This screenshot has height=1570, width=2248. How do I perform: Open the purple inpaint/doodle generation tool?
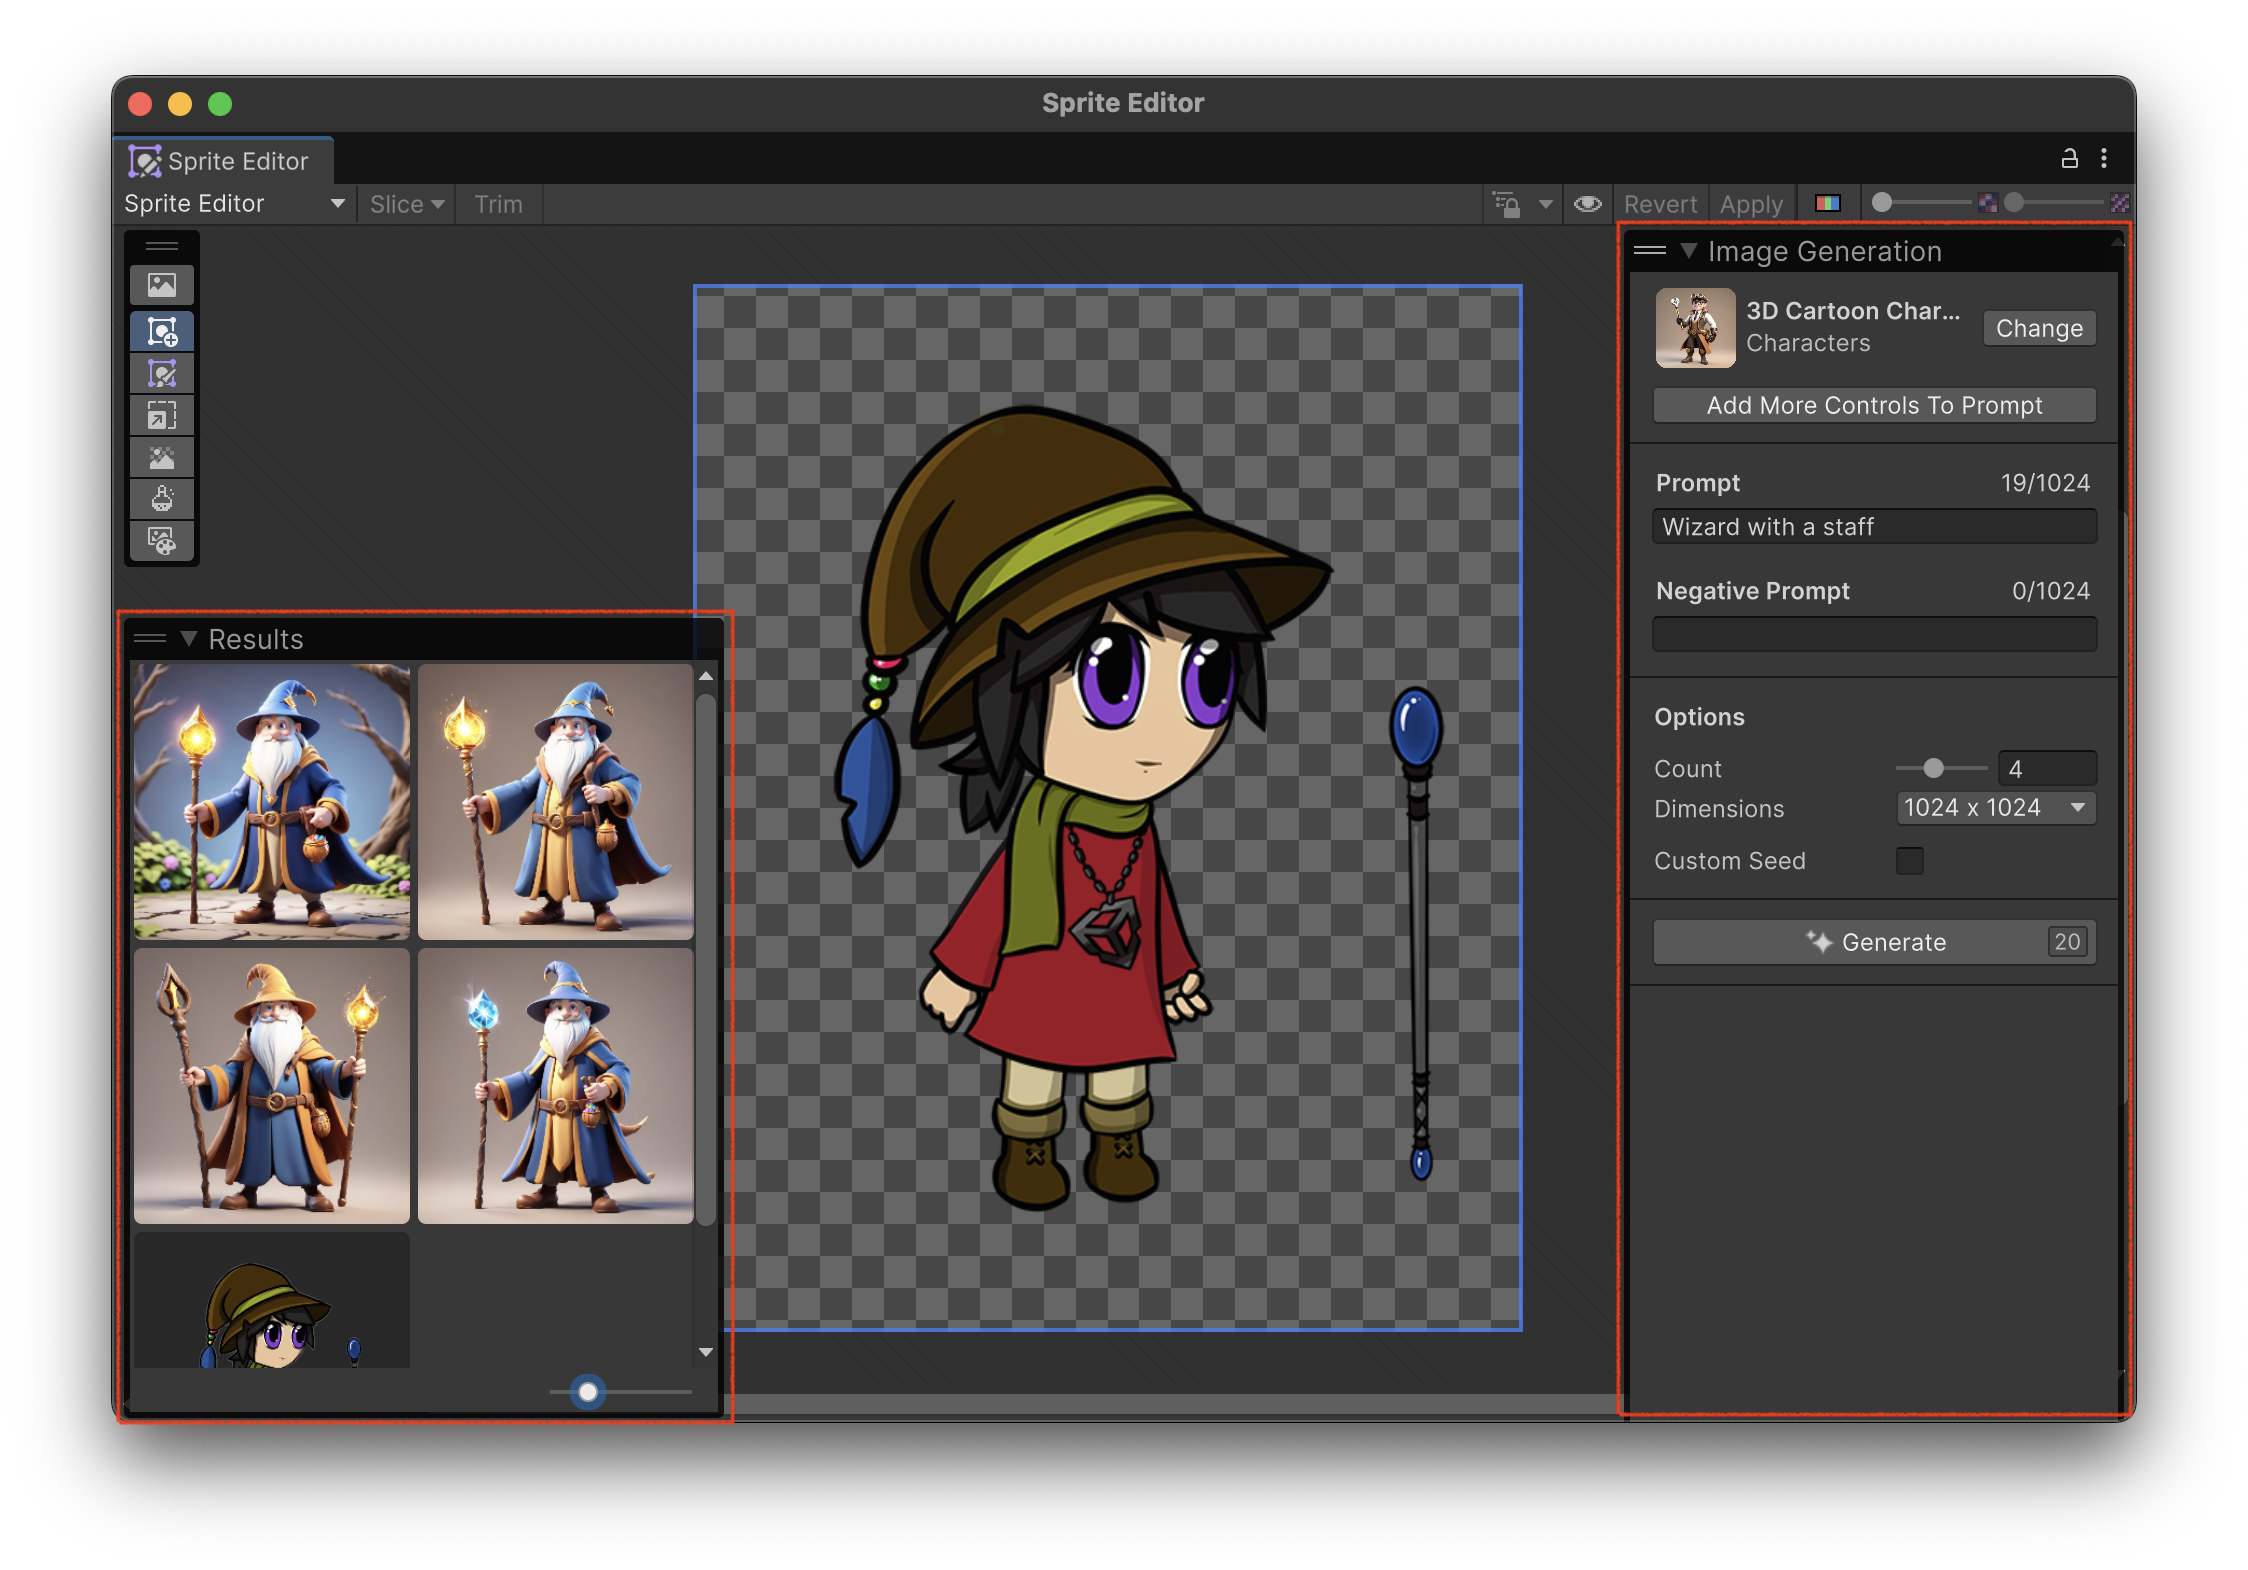[x=162, y=374]
